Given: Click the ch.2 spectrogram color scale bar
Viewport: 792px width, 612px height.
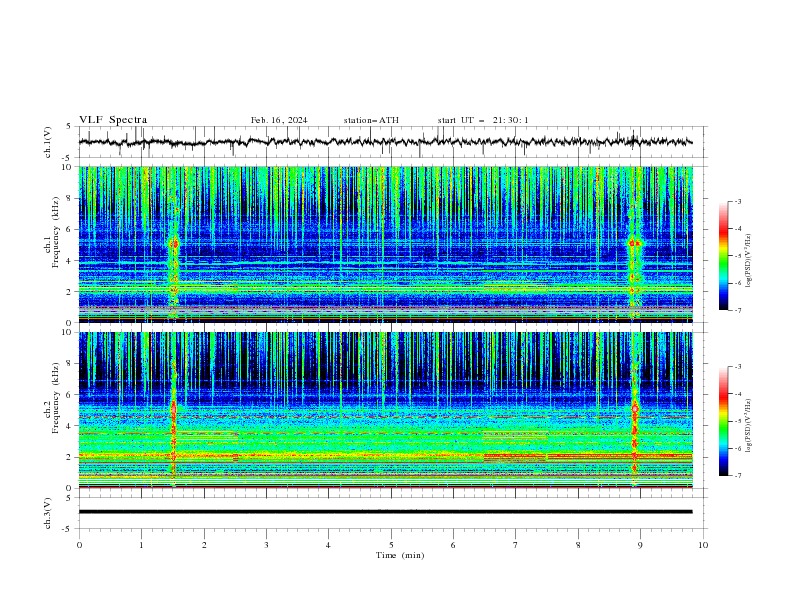Looking at the screenshot, I should pos(723,421).
